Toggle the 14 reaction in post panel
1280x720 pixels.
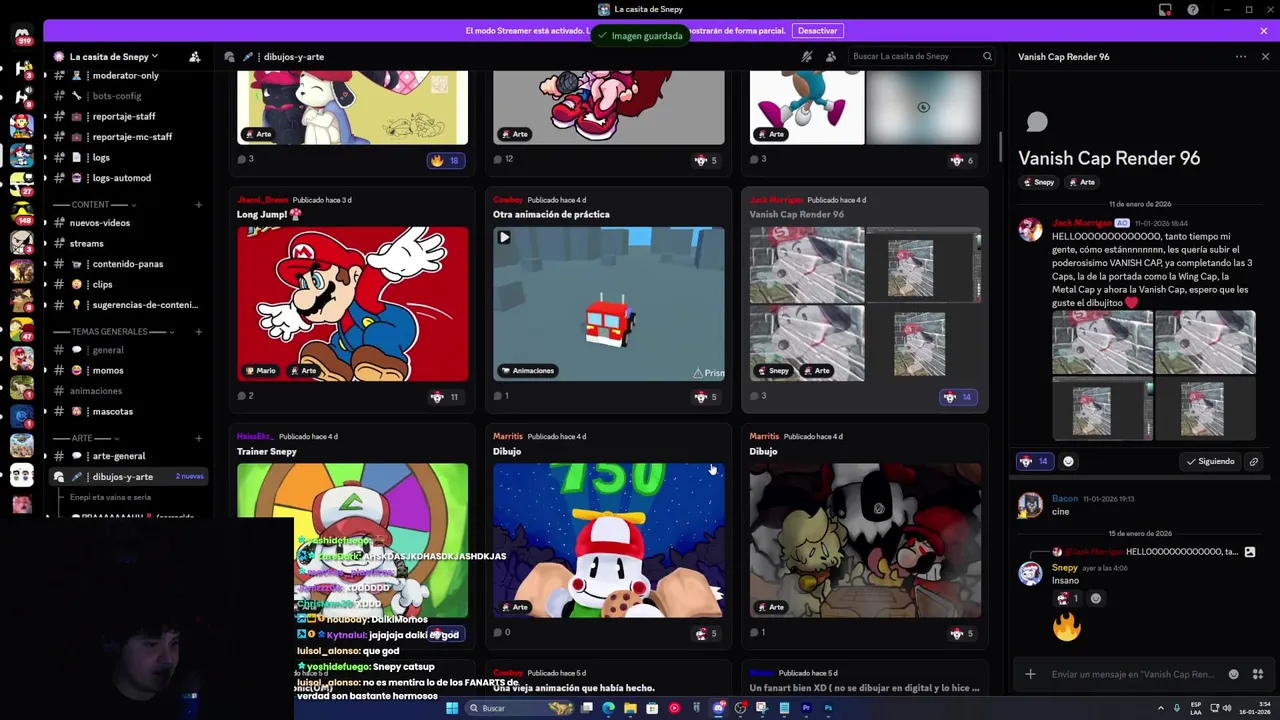(x=1034, y=462)
